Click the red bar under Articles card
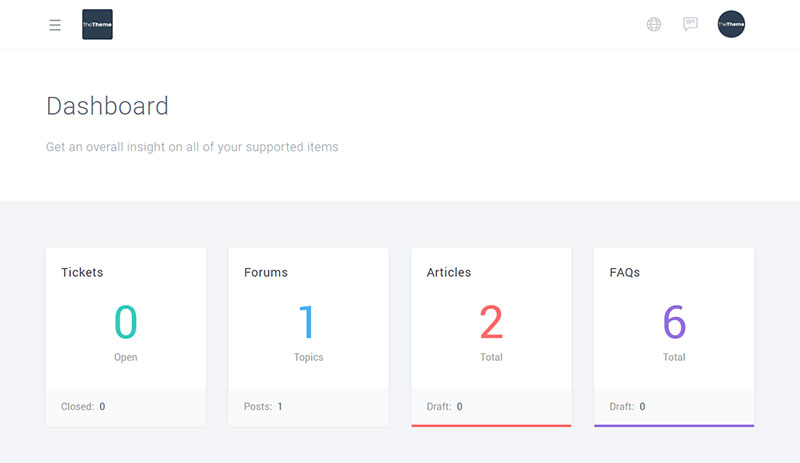800x463 pixels. (x=491, y=425)
